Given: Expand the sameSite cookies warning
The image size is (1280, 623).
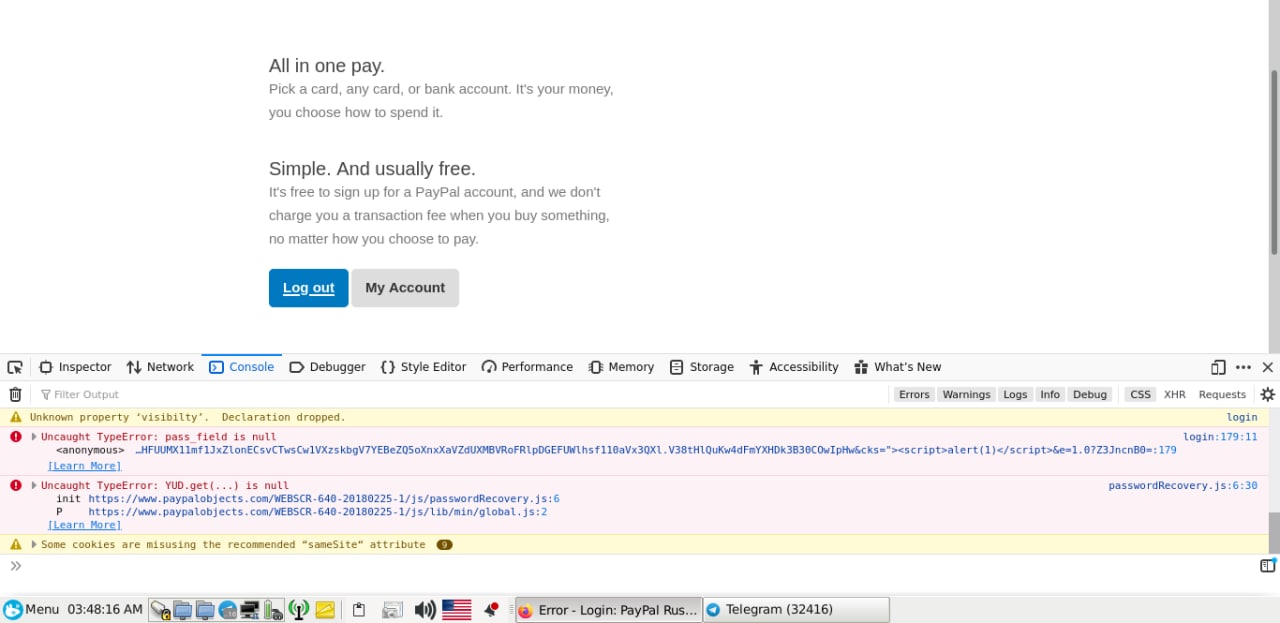Looking at the screenshot, I should (34, 545).
